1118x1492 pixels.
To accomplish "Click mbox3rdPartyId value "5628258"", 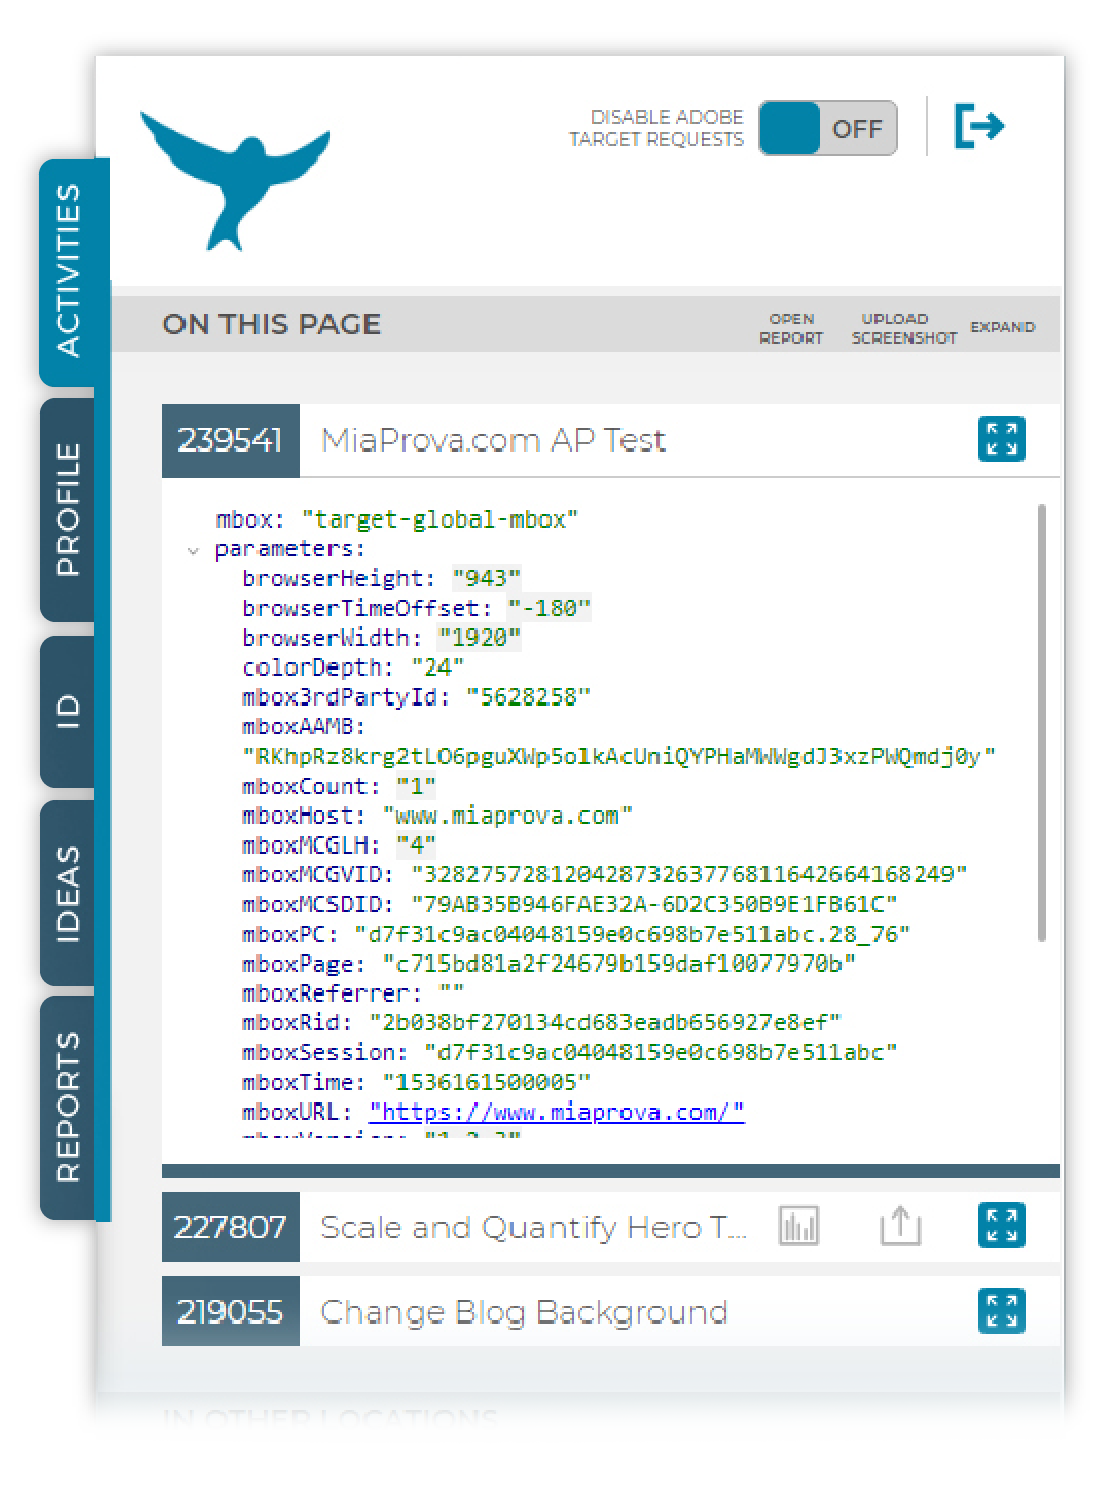I will (528, 697).
